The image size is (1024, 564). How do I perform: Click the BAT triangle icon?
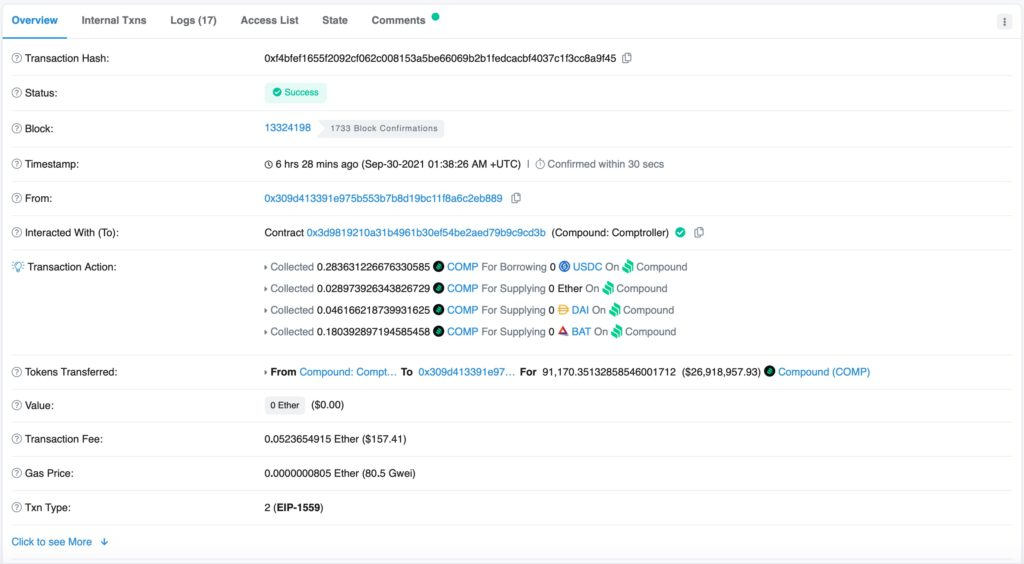563,332
